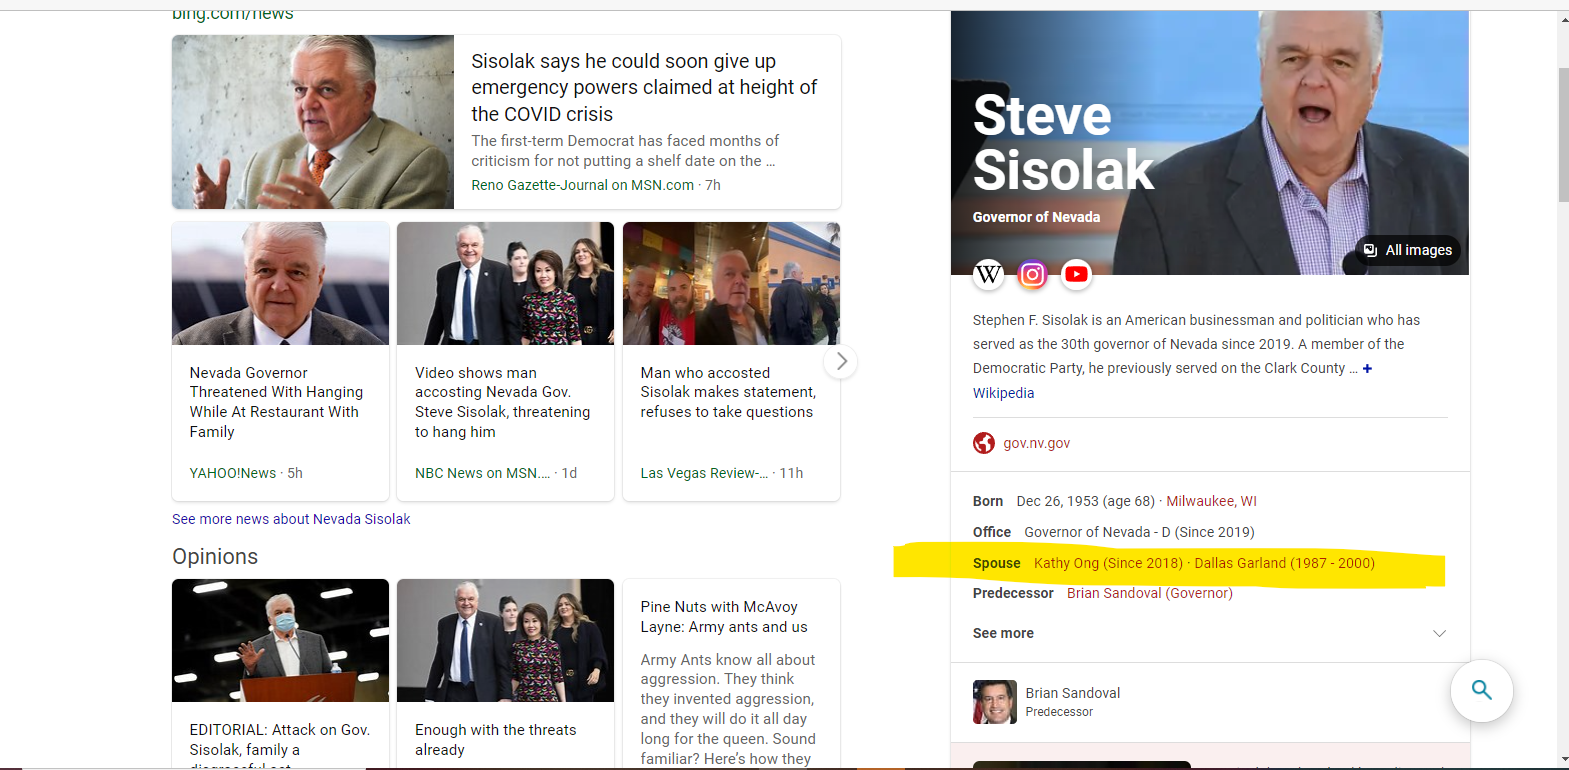Image resolution: width=1569 pixels, height=770 pixels.
Task: Open Brian Sandoval (Governor) predecessor link
Action: coord(1149,593)
